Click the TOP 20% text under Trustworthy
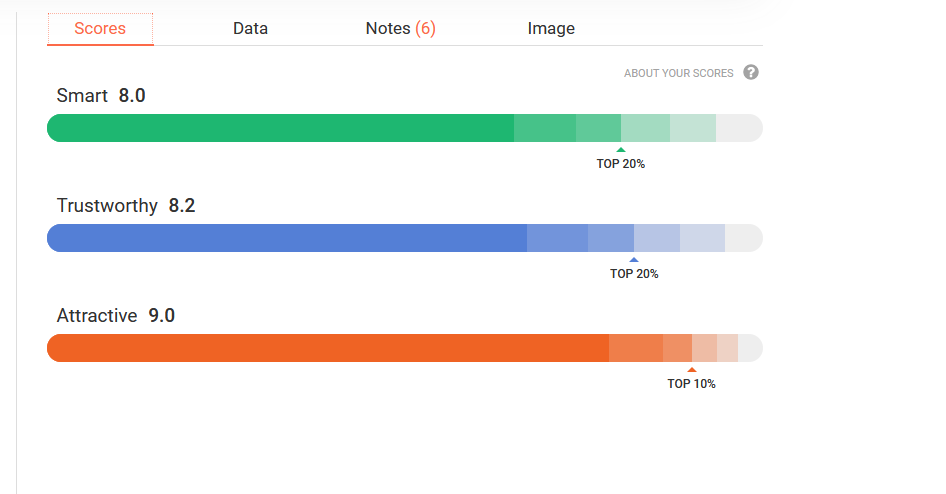 coord(634,274)
